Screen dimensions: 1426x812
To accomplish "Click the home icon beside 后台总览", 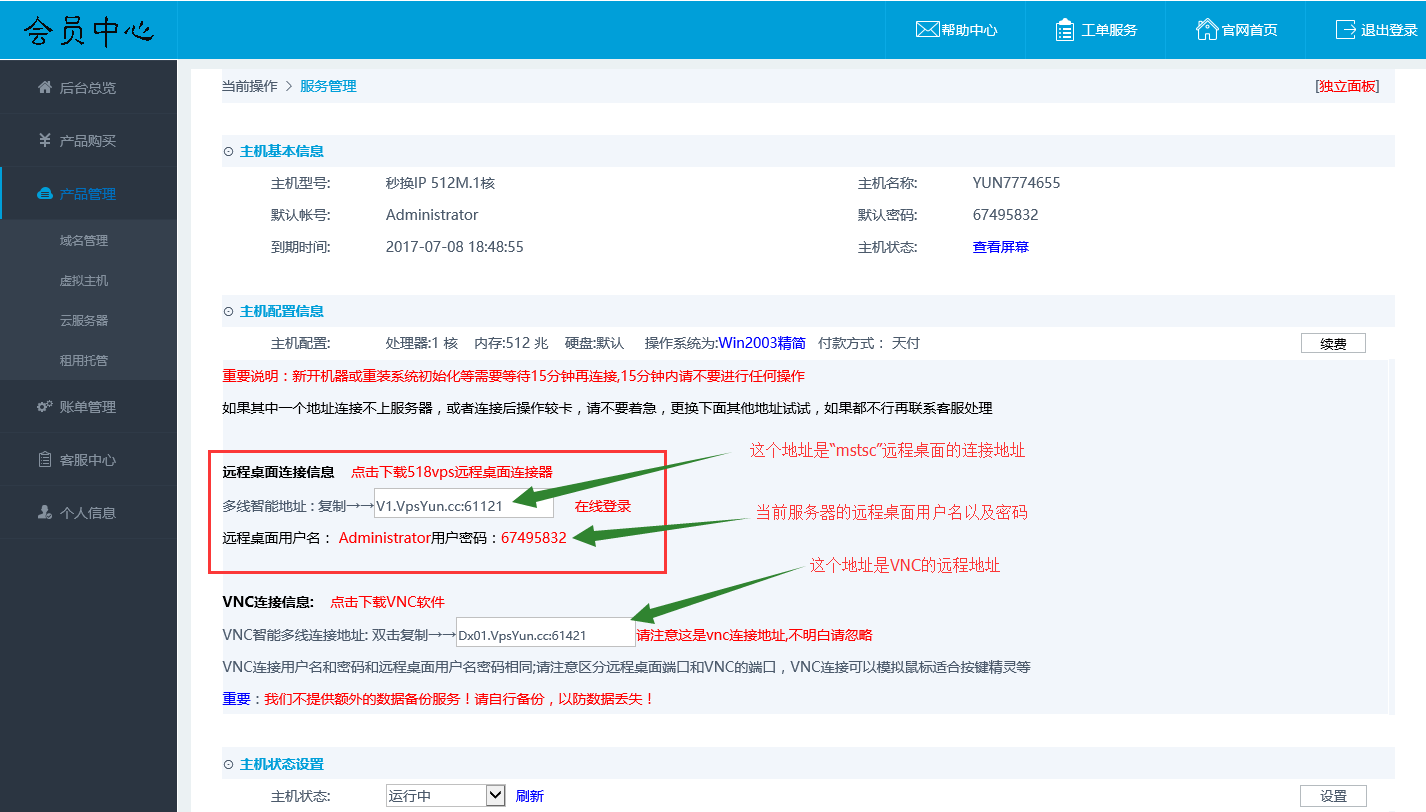I will click(45, 87).
